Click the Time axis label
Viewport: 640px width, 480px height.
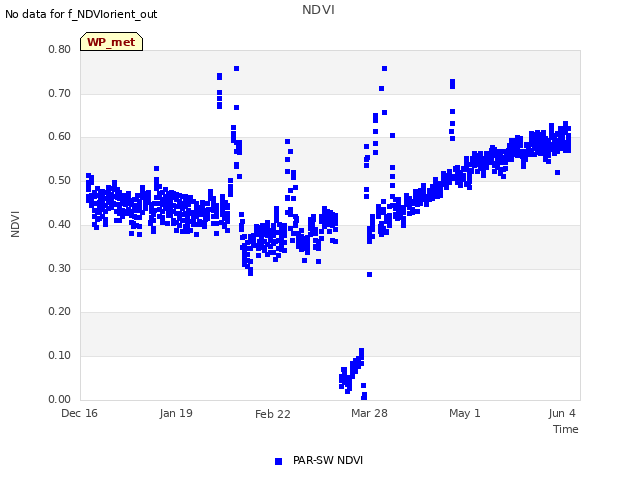(566, 429)
